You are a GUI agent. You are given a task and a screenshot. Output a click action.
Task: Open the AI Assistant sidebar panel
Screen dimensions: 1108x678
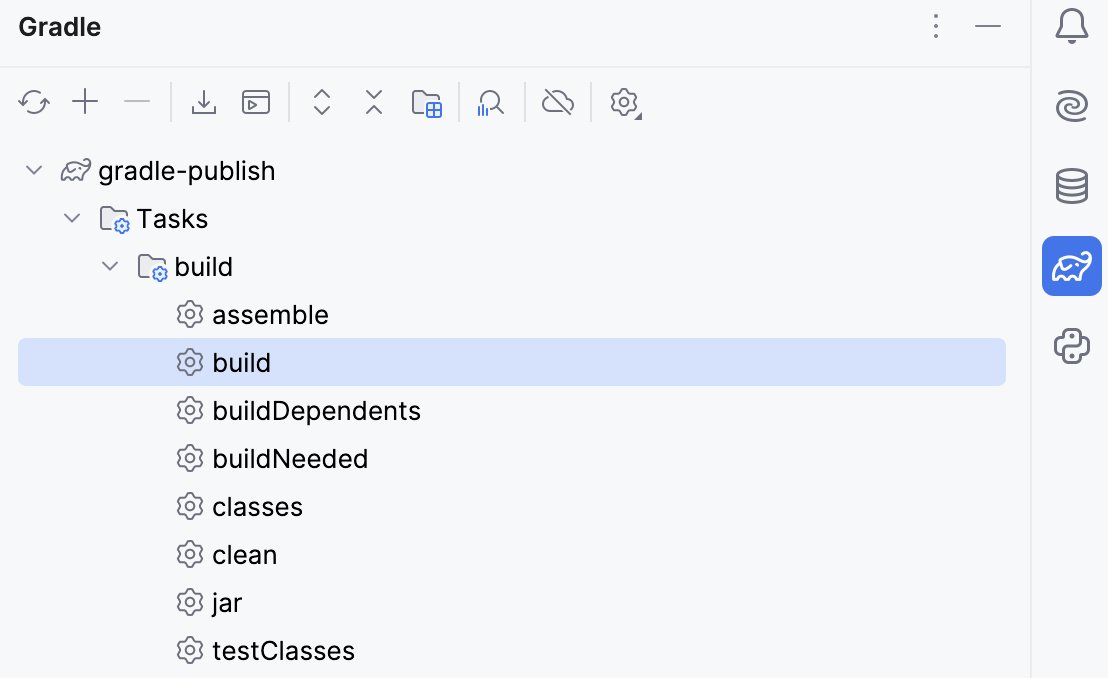pos(1071,106)
